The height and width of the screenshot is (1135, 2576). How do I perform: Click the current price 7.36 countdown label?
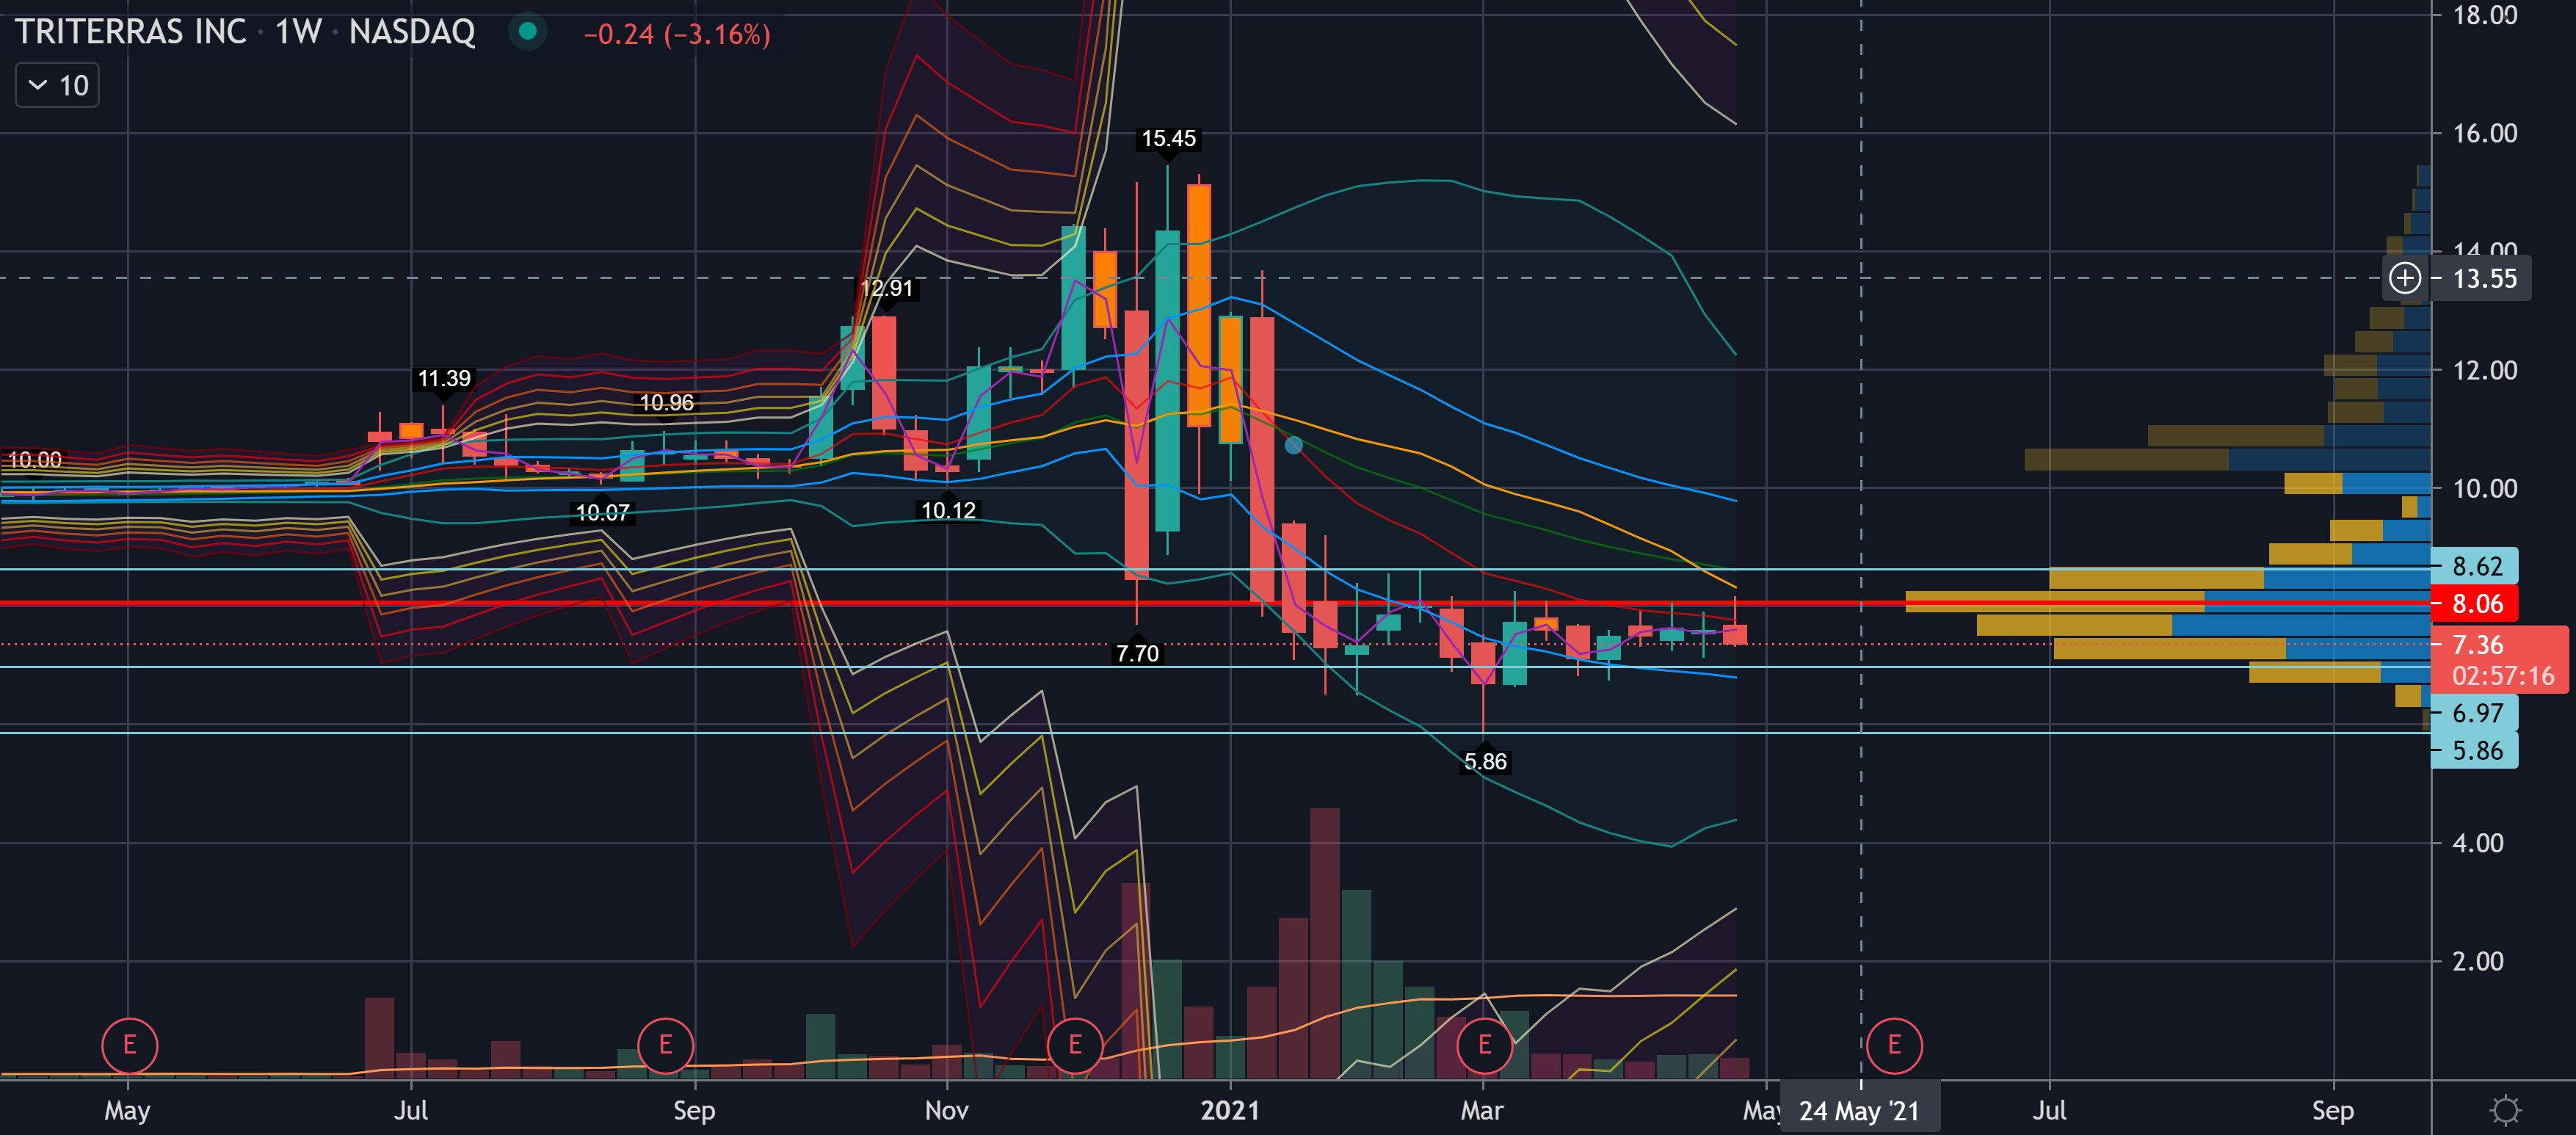click(2500, 660)
